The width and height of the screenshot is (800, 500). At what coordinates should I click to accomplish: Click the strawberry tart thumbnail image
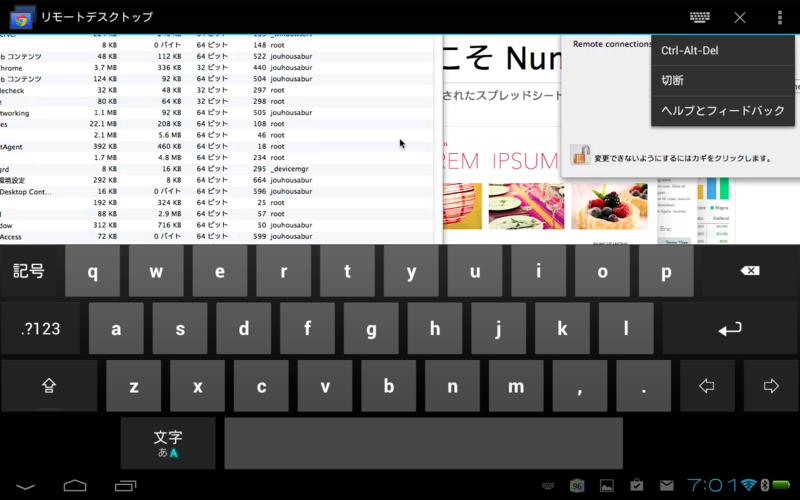click(x=609, y=206)
